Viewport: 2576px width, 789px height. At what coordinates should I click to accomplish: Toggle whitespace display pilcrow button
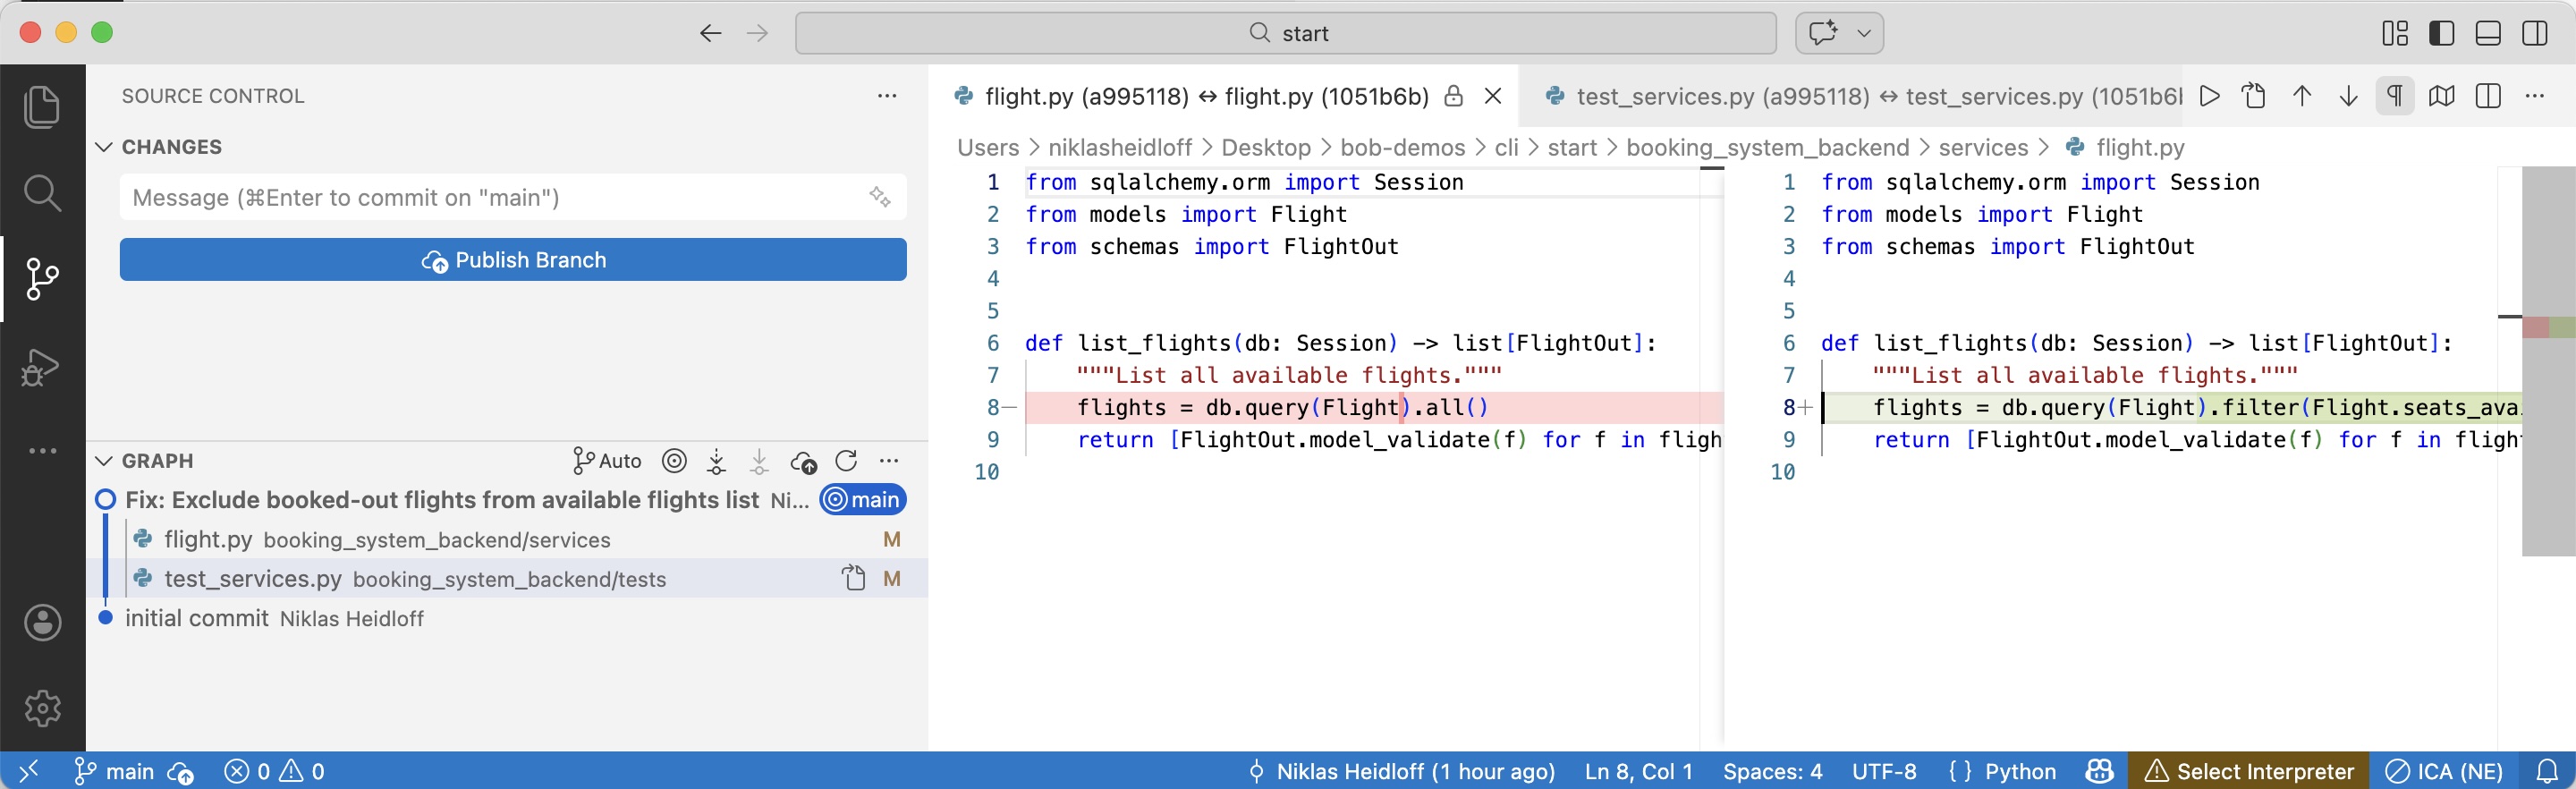pyautogui.click(x=2394, y=96)
